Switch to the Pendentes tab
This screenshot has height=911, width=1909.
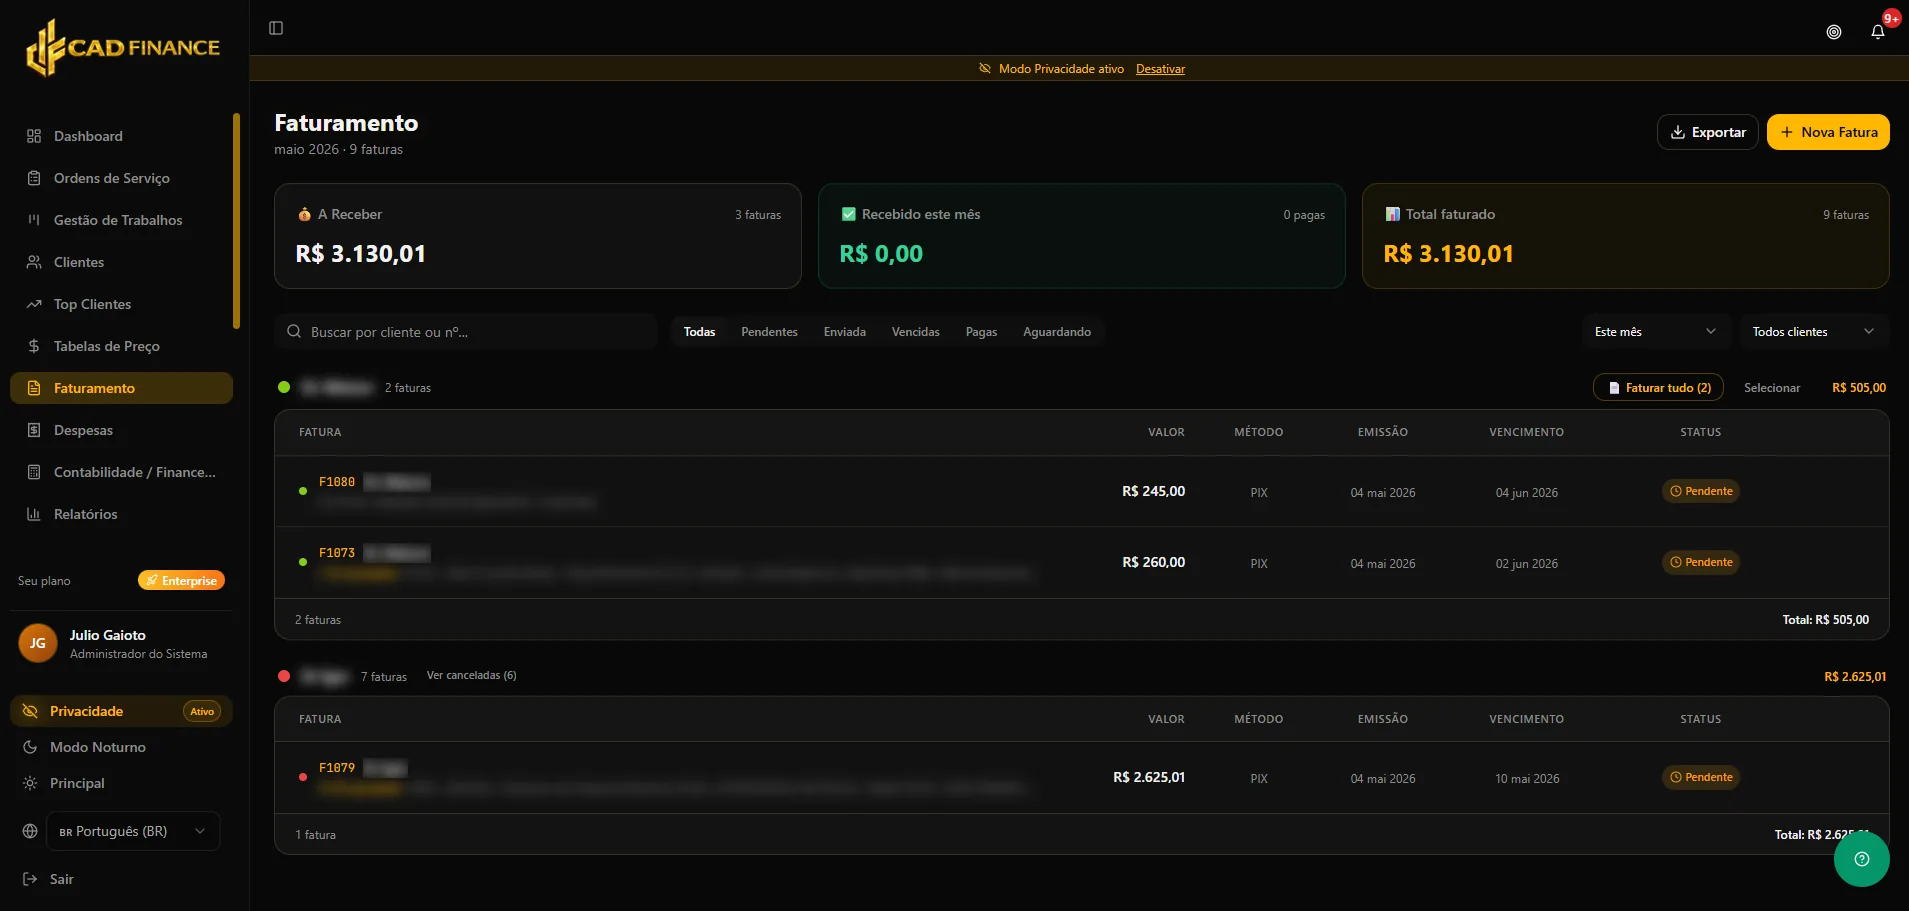(769, 332)
